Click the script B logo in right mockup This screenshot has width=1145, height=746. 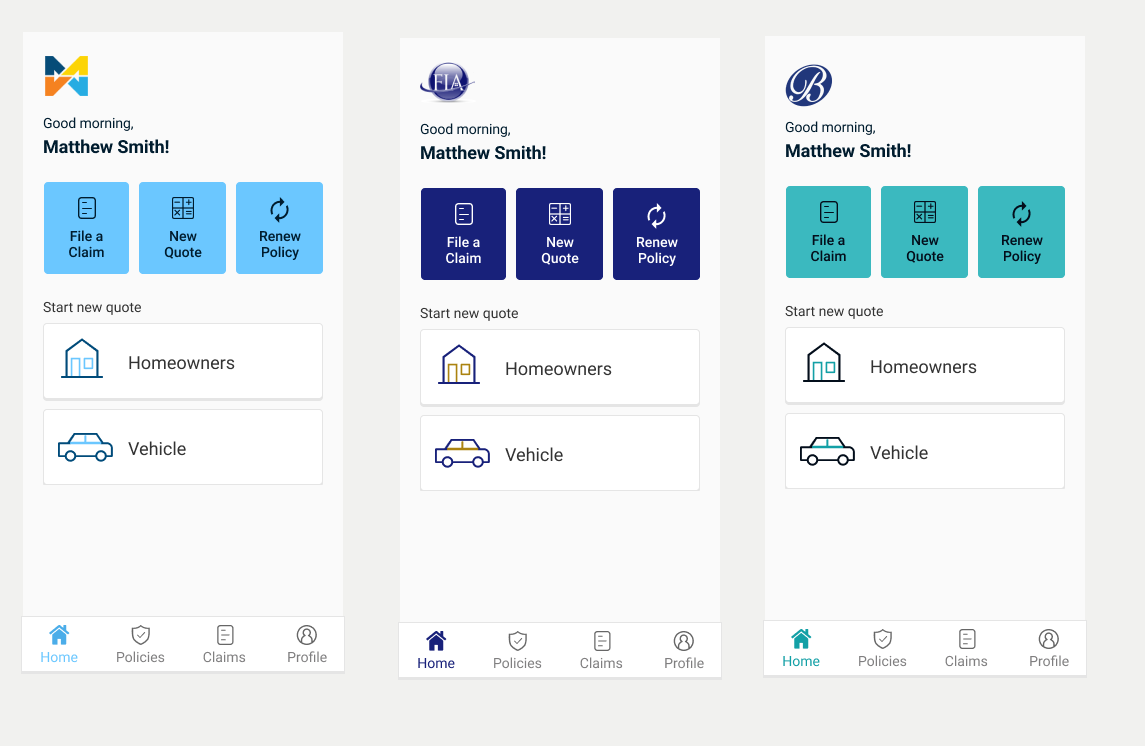tap(808, 85)
